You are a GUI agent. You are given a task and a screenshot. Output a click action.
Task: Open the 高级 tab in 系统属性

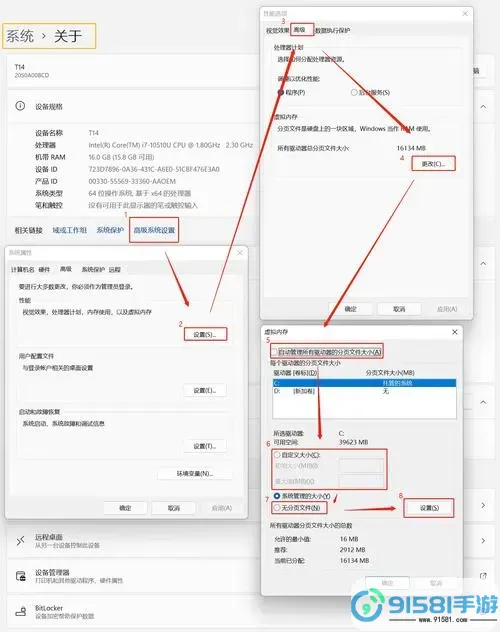point(66,269)
